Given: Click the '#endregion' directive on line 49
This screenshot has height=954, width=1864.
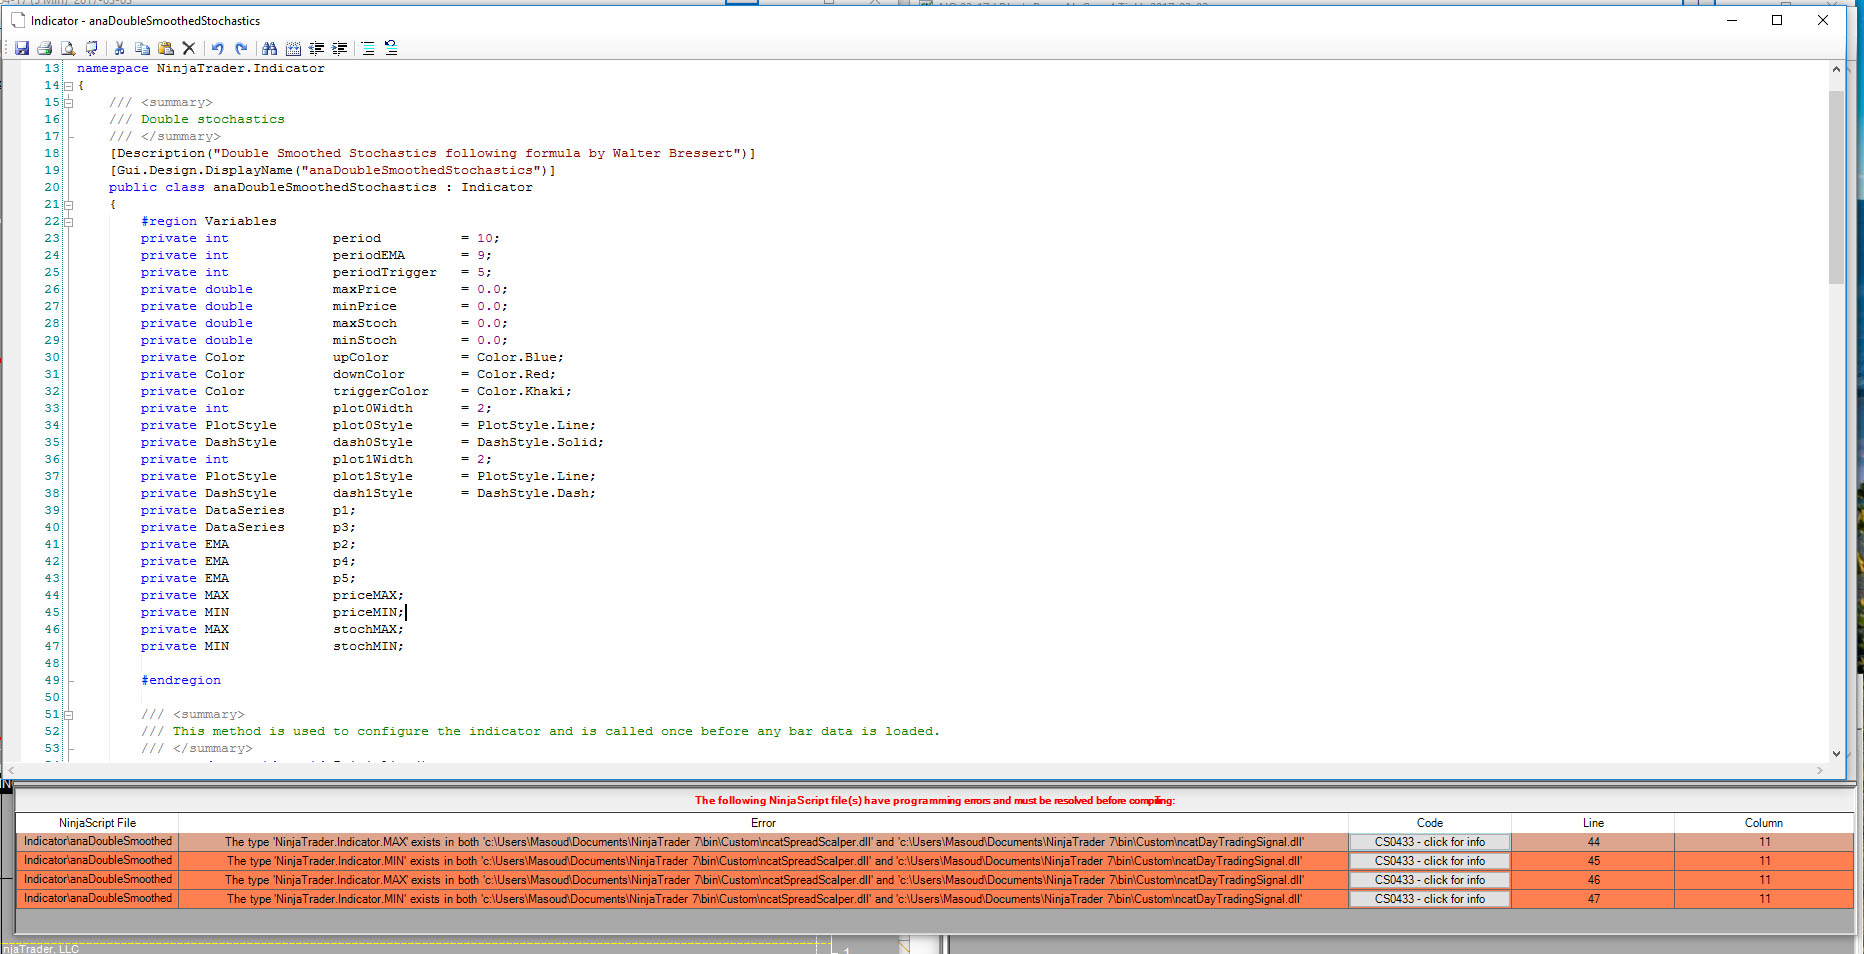Looking at the screenshot, I should (181, 681).
